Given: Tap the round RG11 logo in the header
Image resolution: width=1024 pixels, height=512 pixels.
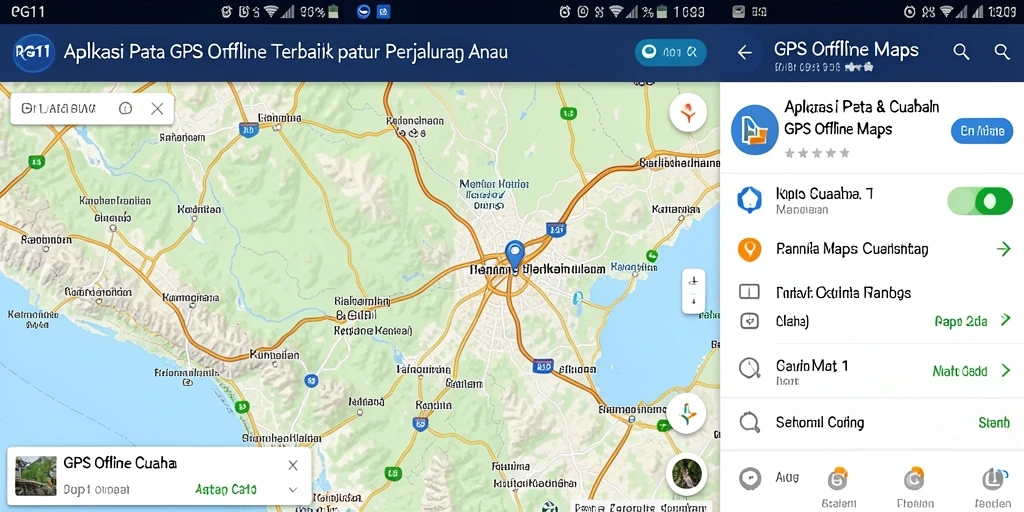Looking at the screenshot, I should tap(33, 53).
